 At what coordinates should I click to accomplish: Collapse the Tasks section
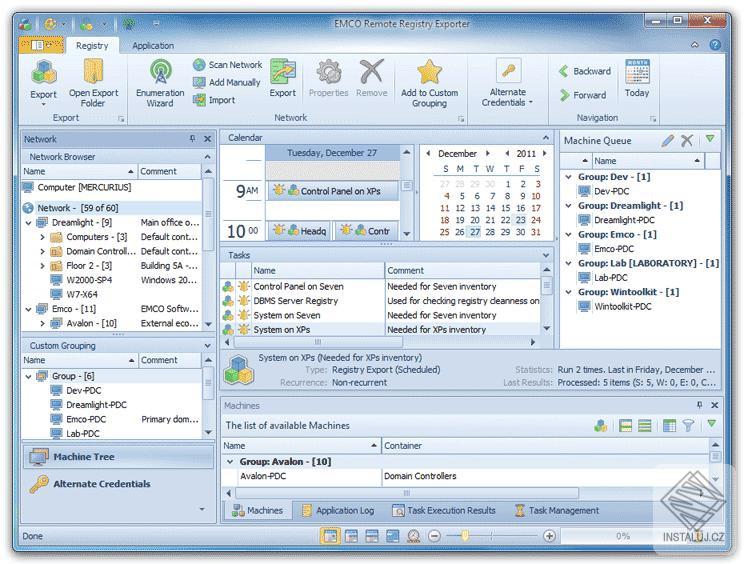[x=546, y=255]
